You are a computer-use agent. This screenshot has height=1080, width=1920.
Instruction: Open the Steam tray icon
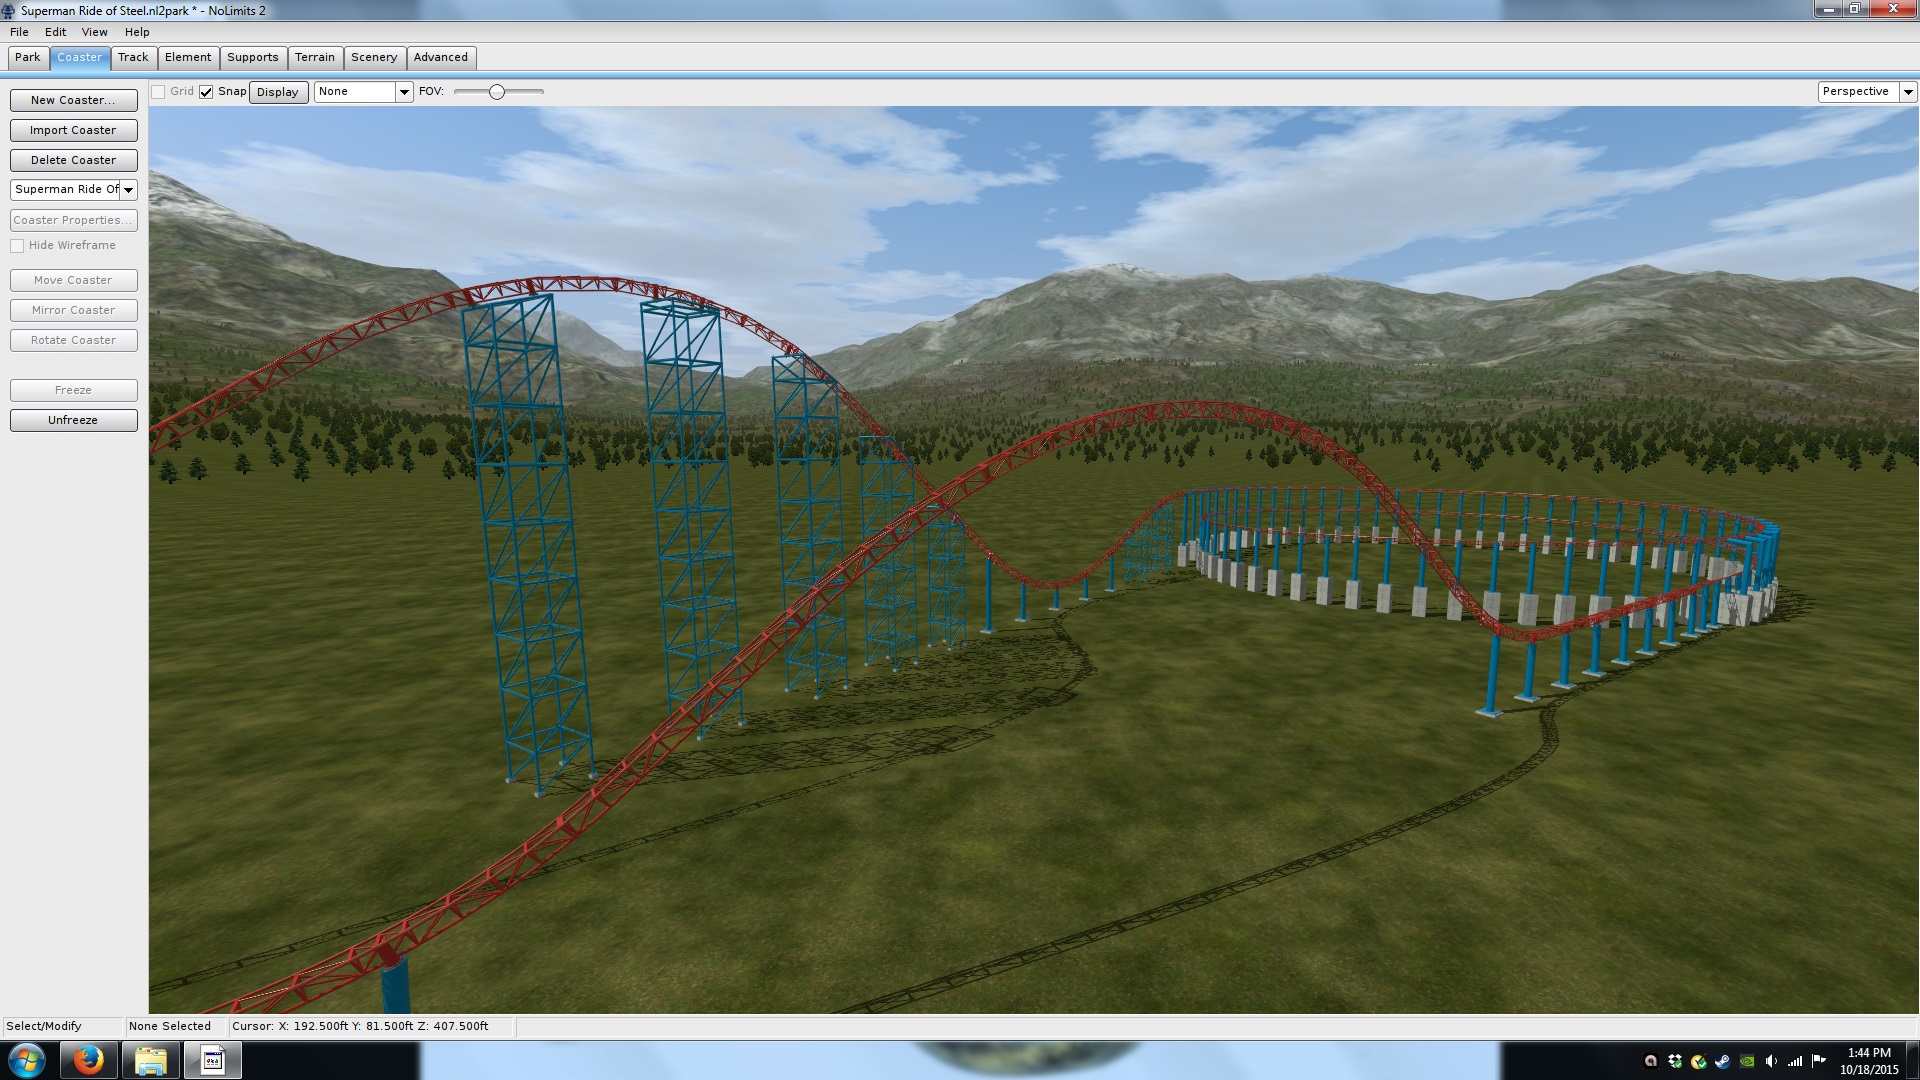pyautogui.click(x=1722, y=1061)
